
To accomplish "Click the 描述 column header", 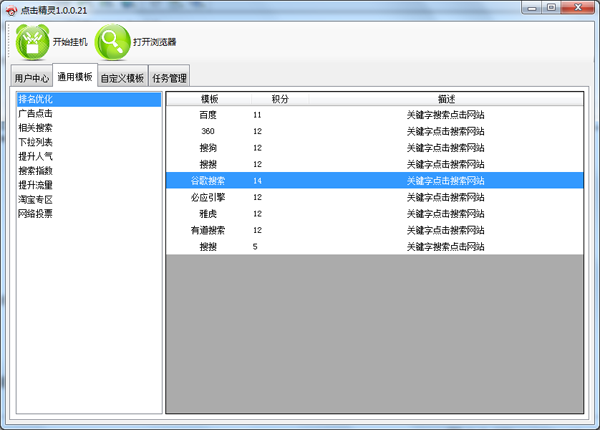I will point(446,99).
